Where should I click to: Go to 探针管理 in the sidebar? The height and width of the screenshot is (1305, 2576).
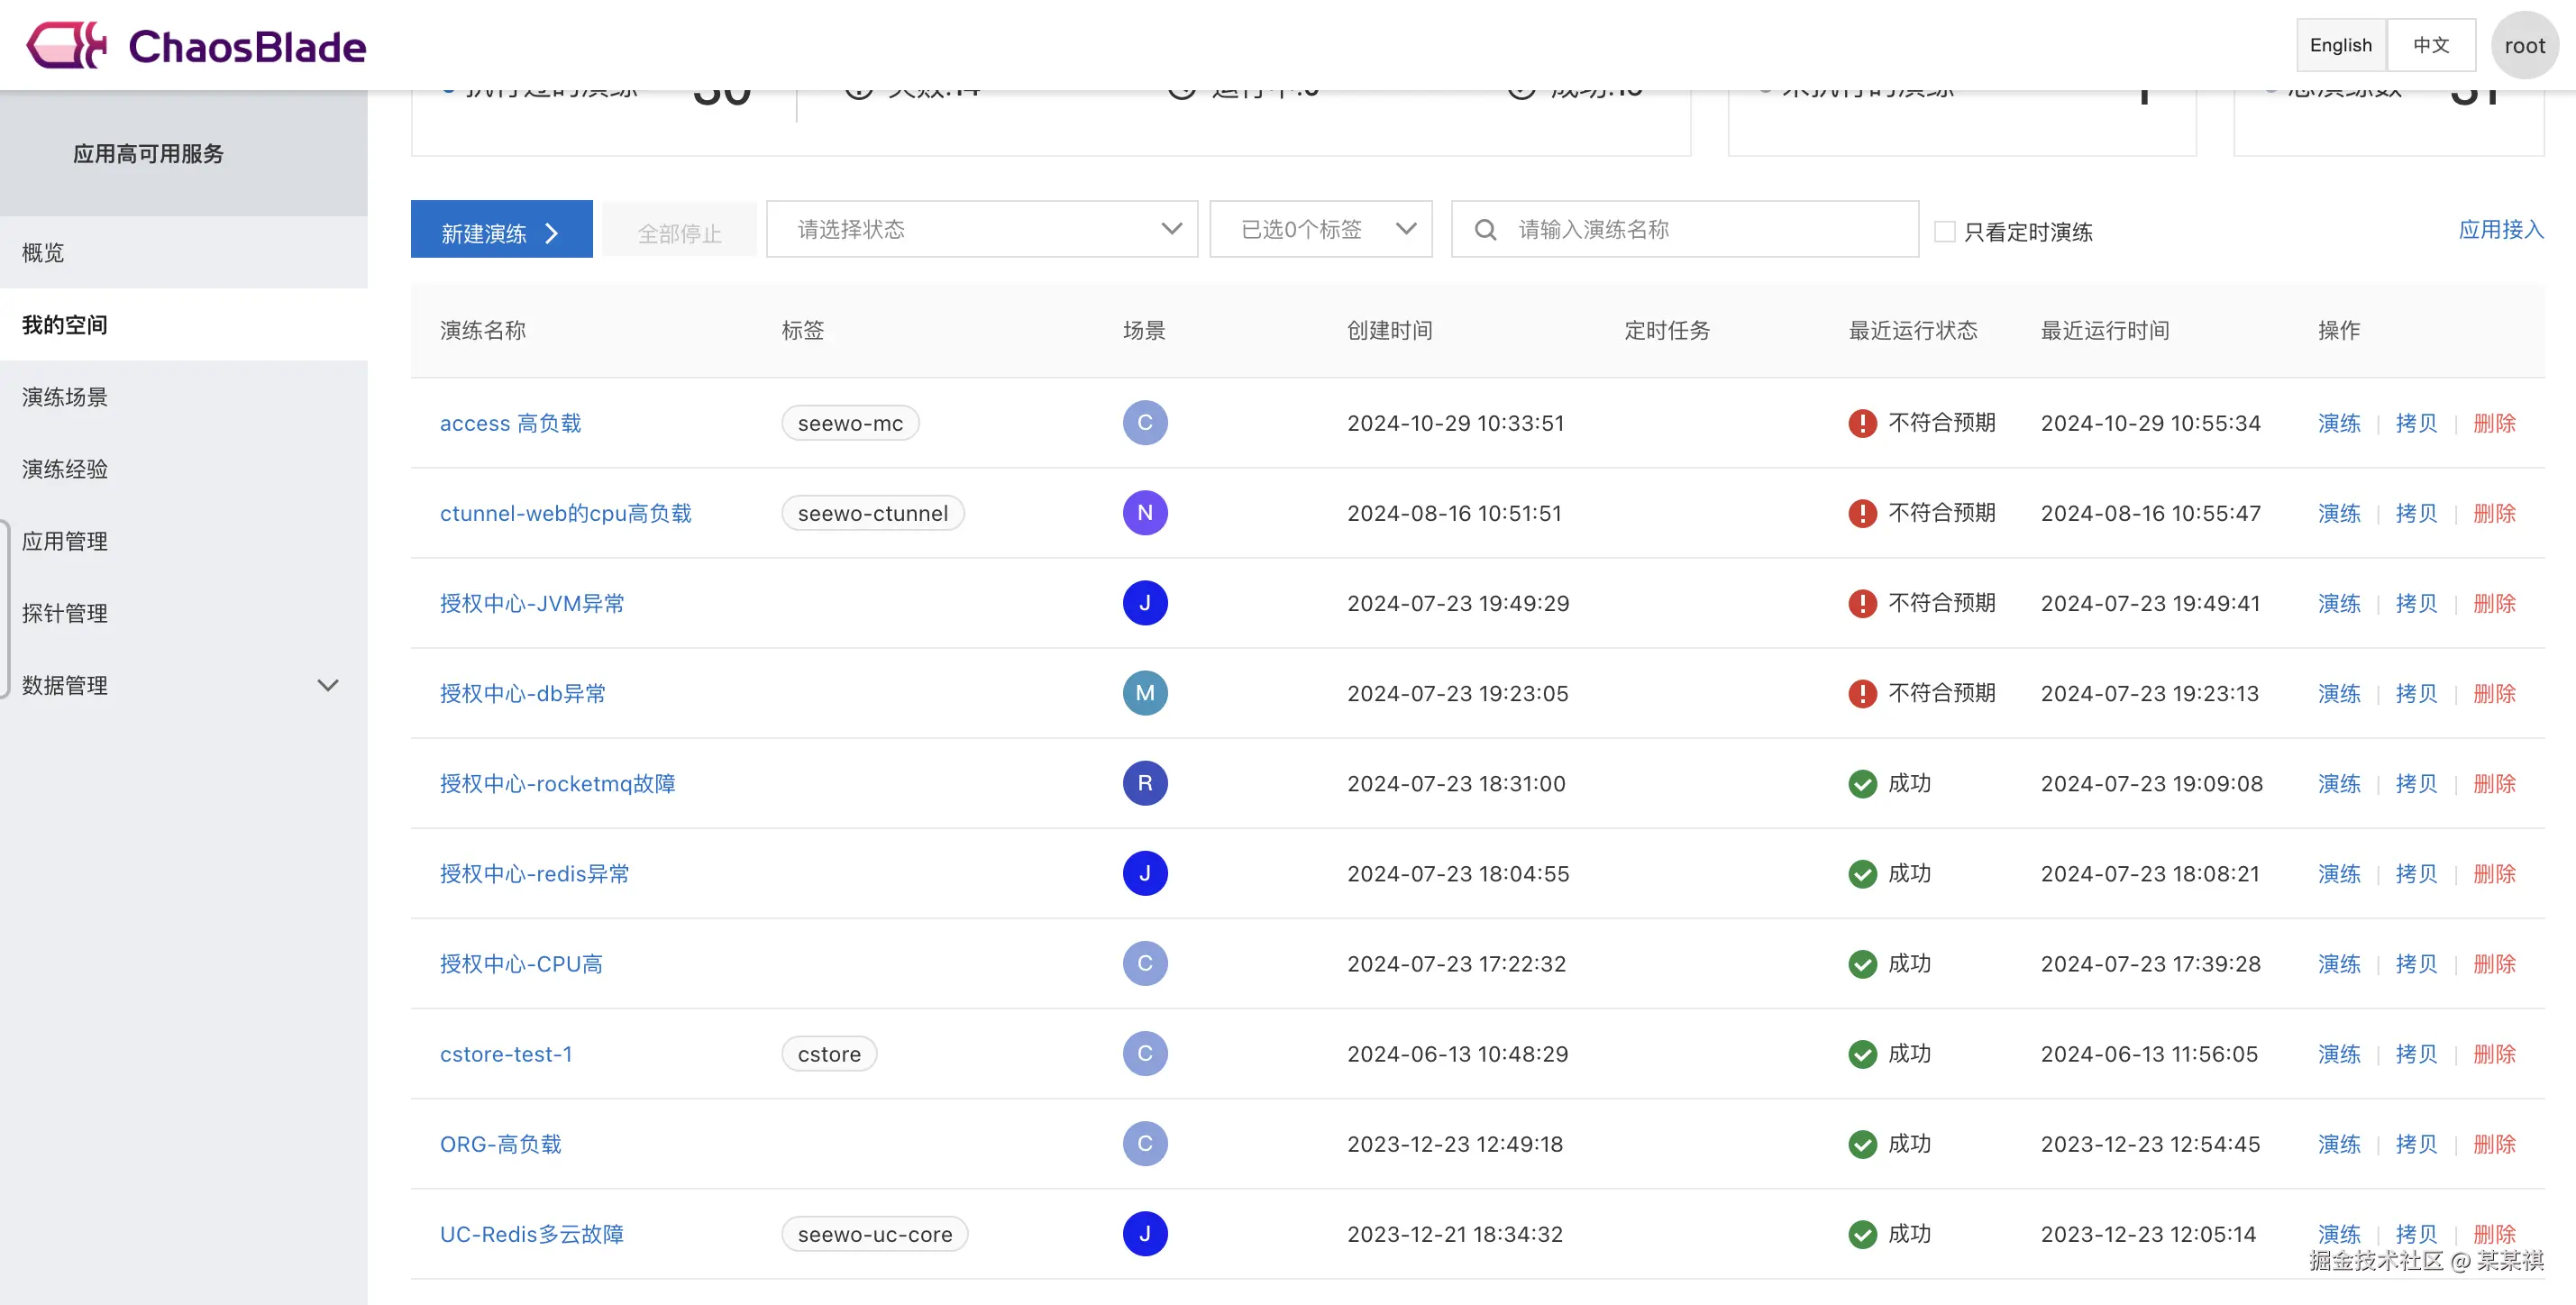(x=66, y=613)
